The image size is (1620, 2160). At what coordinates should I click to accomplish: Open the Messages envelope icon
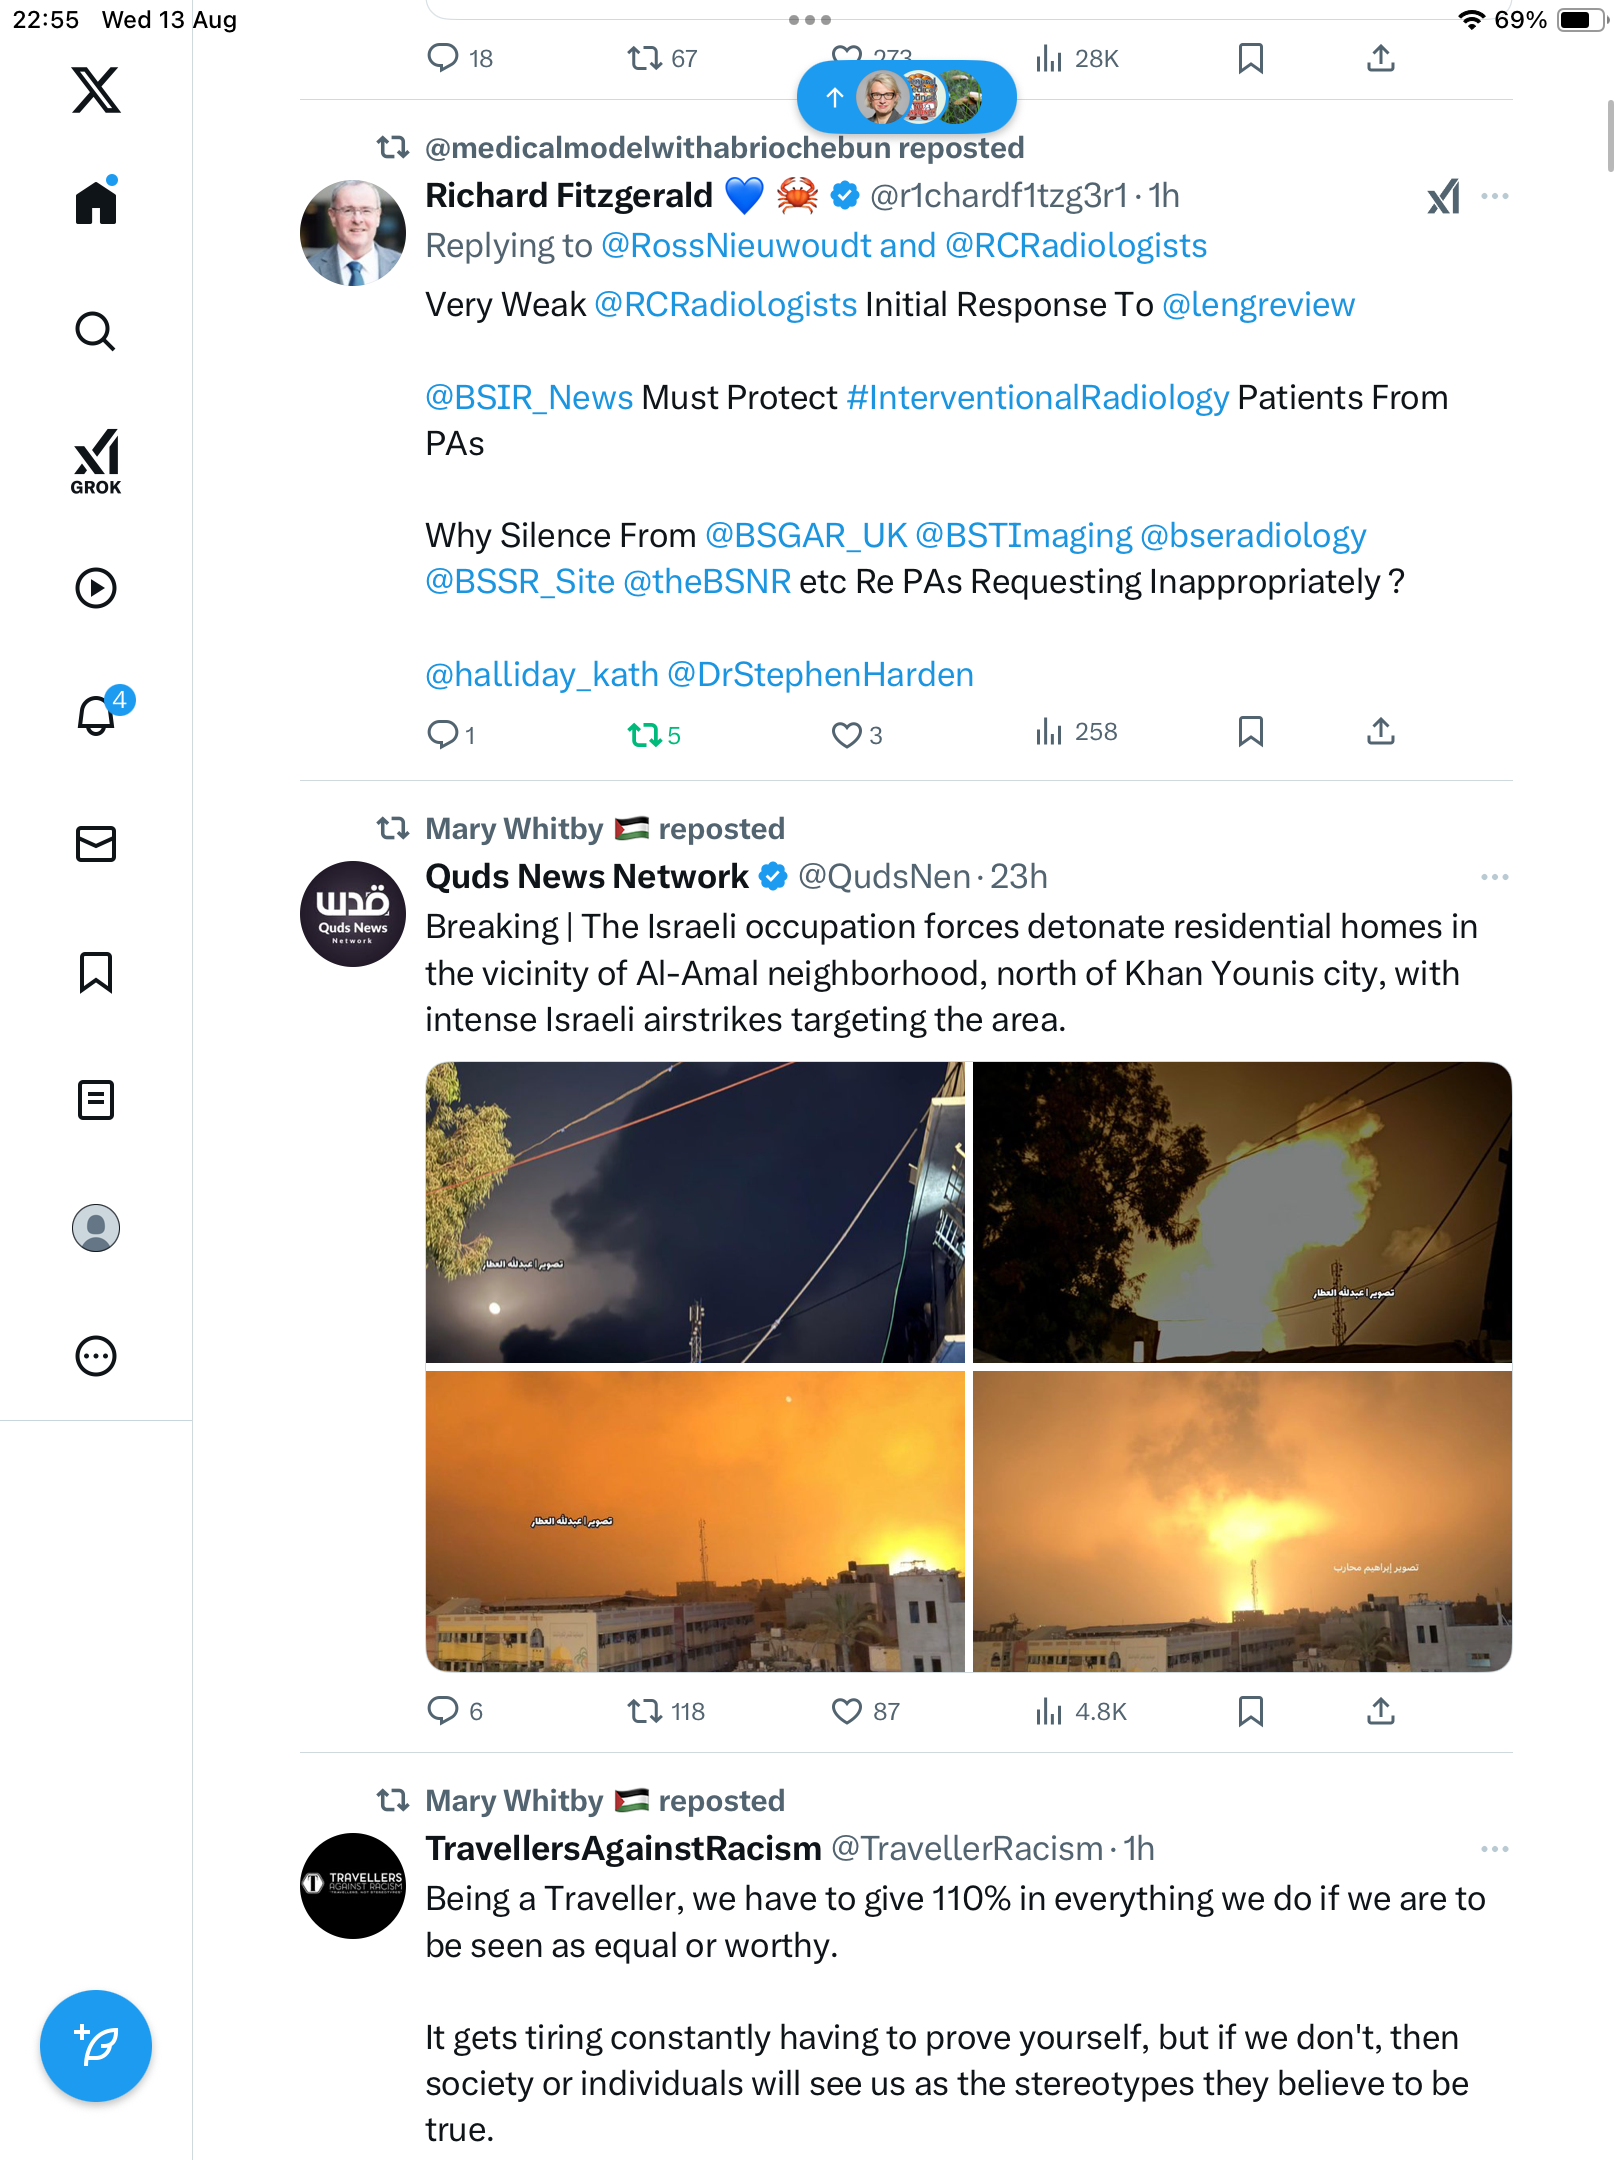[x=96, y=844]
